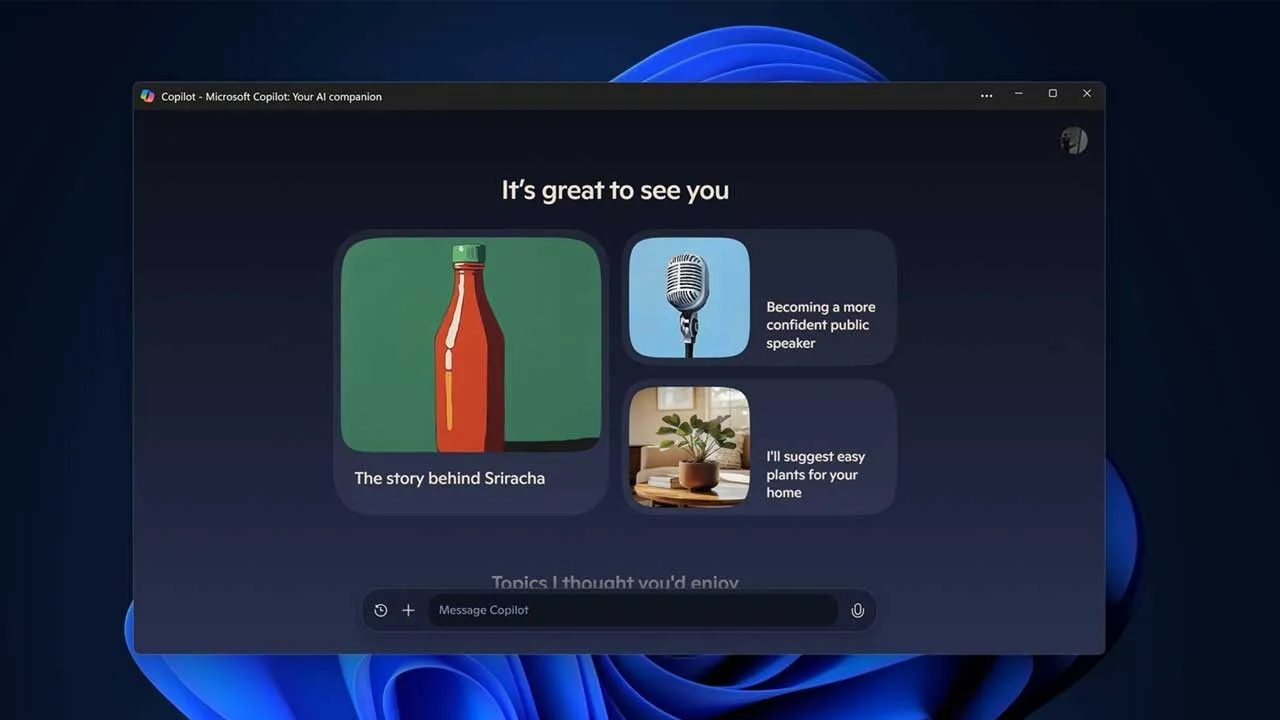Choose "Becoming a more confident public speaker"
Viewport: 1280px width, 720px height.
[x=821, y=325]
